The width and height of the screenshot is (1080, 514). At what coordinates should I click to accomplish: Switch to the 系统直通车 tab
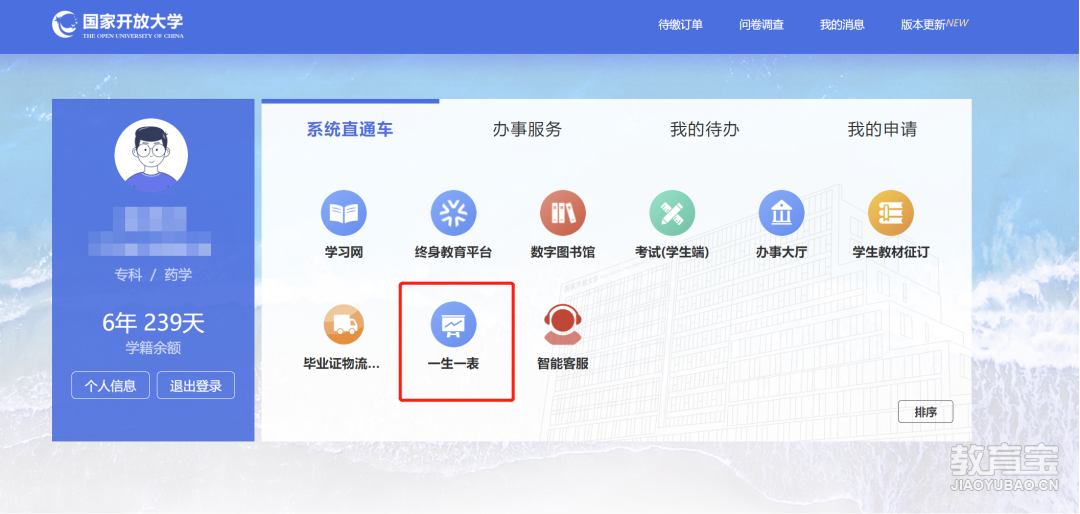click(350, 129)
